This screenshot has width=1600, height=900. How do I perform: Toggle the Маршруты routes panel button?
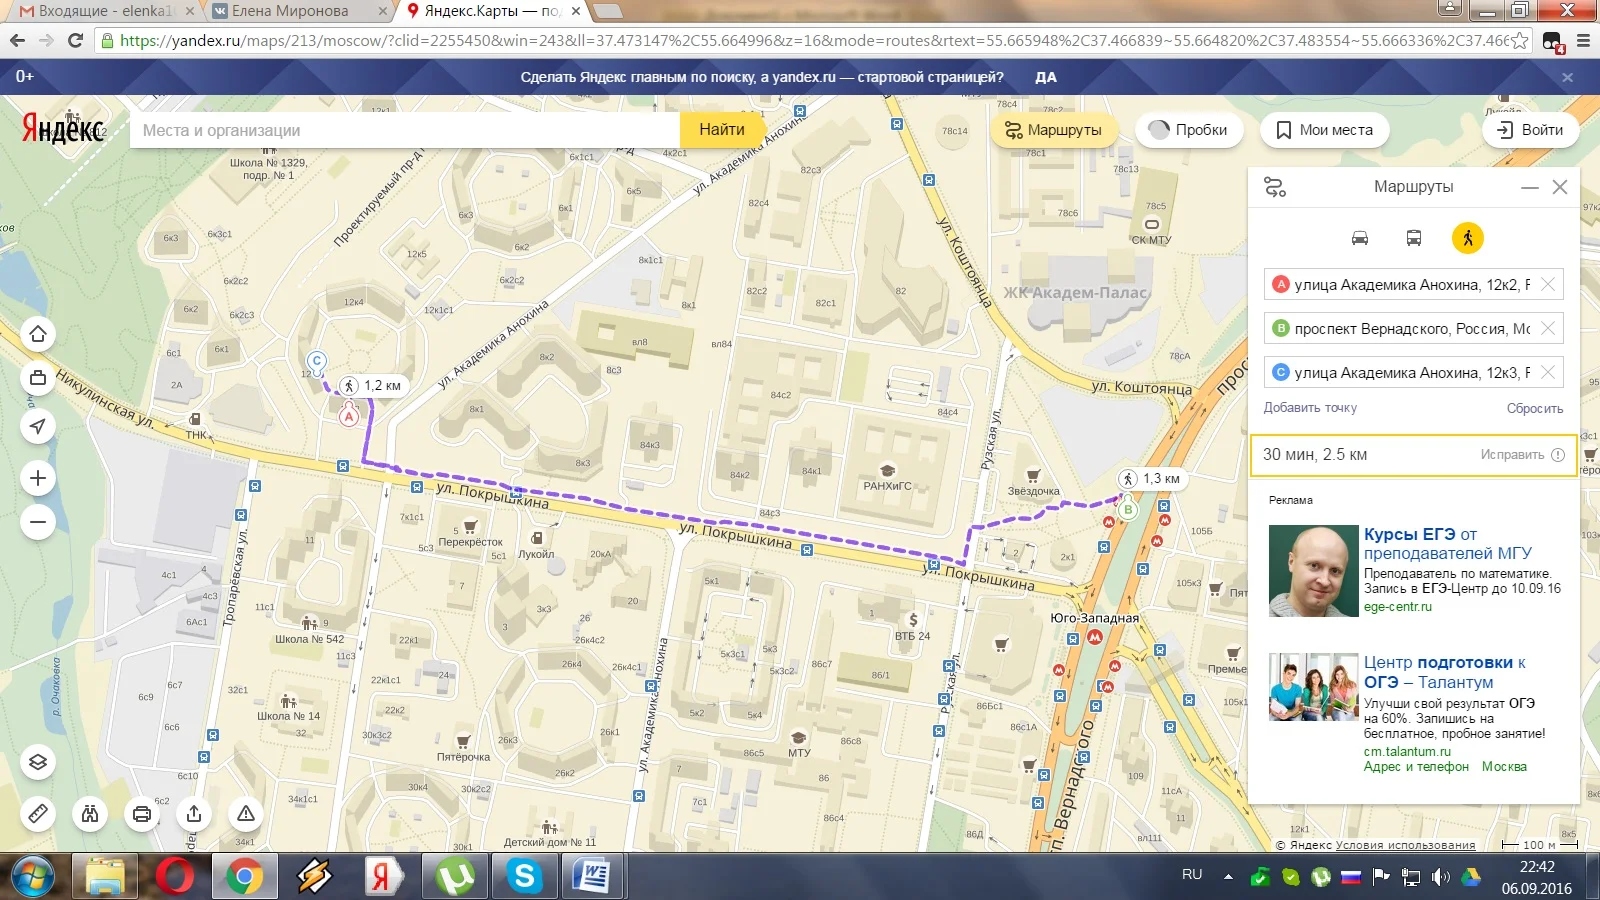1054,130
